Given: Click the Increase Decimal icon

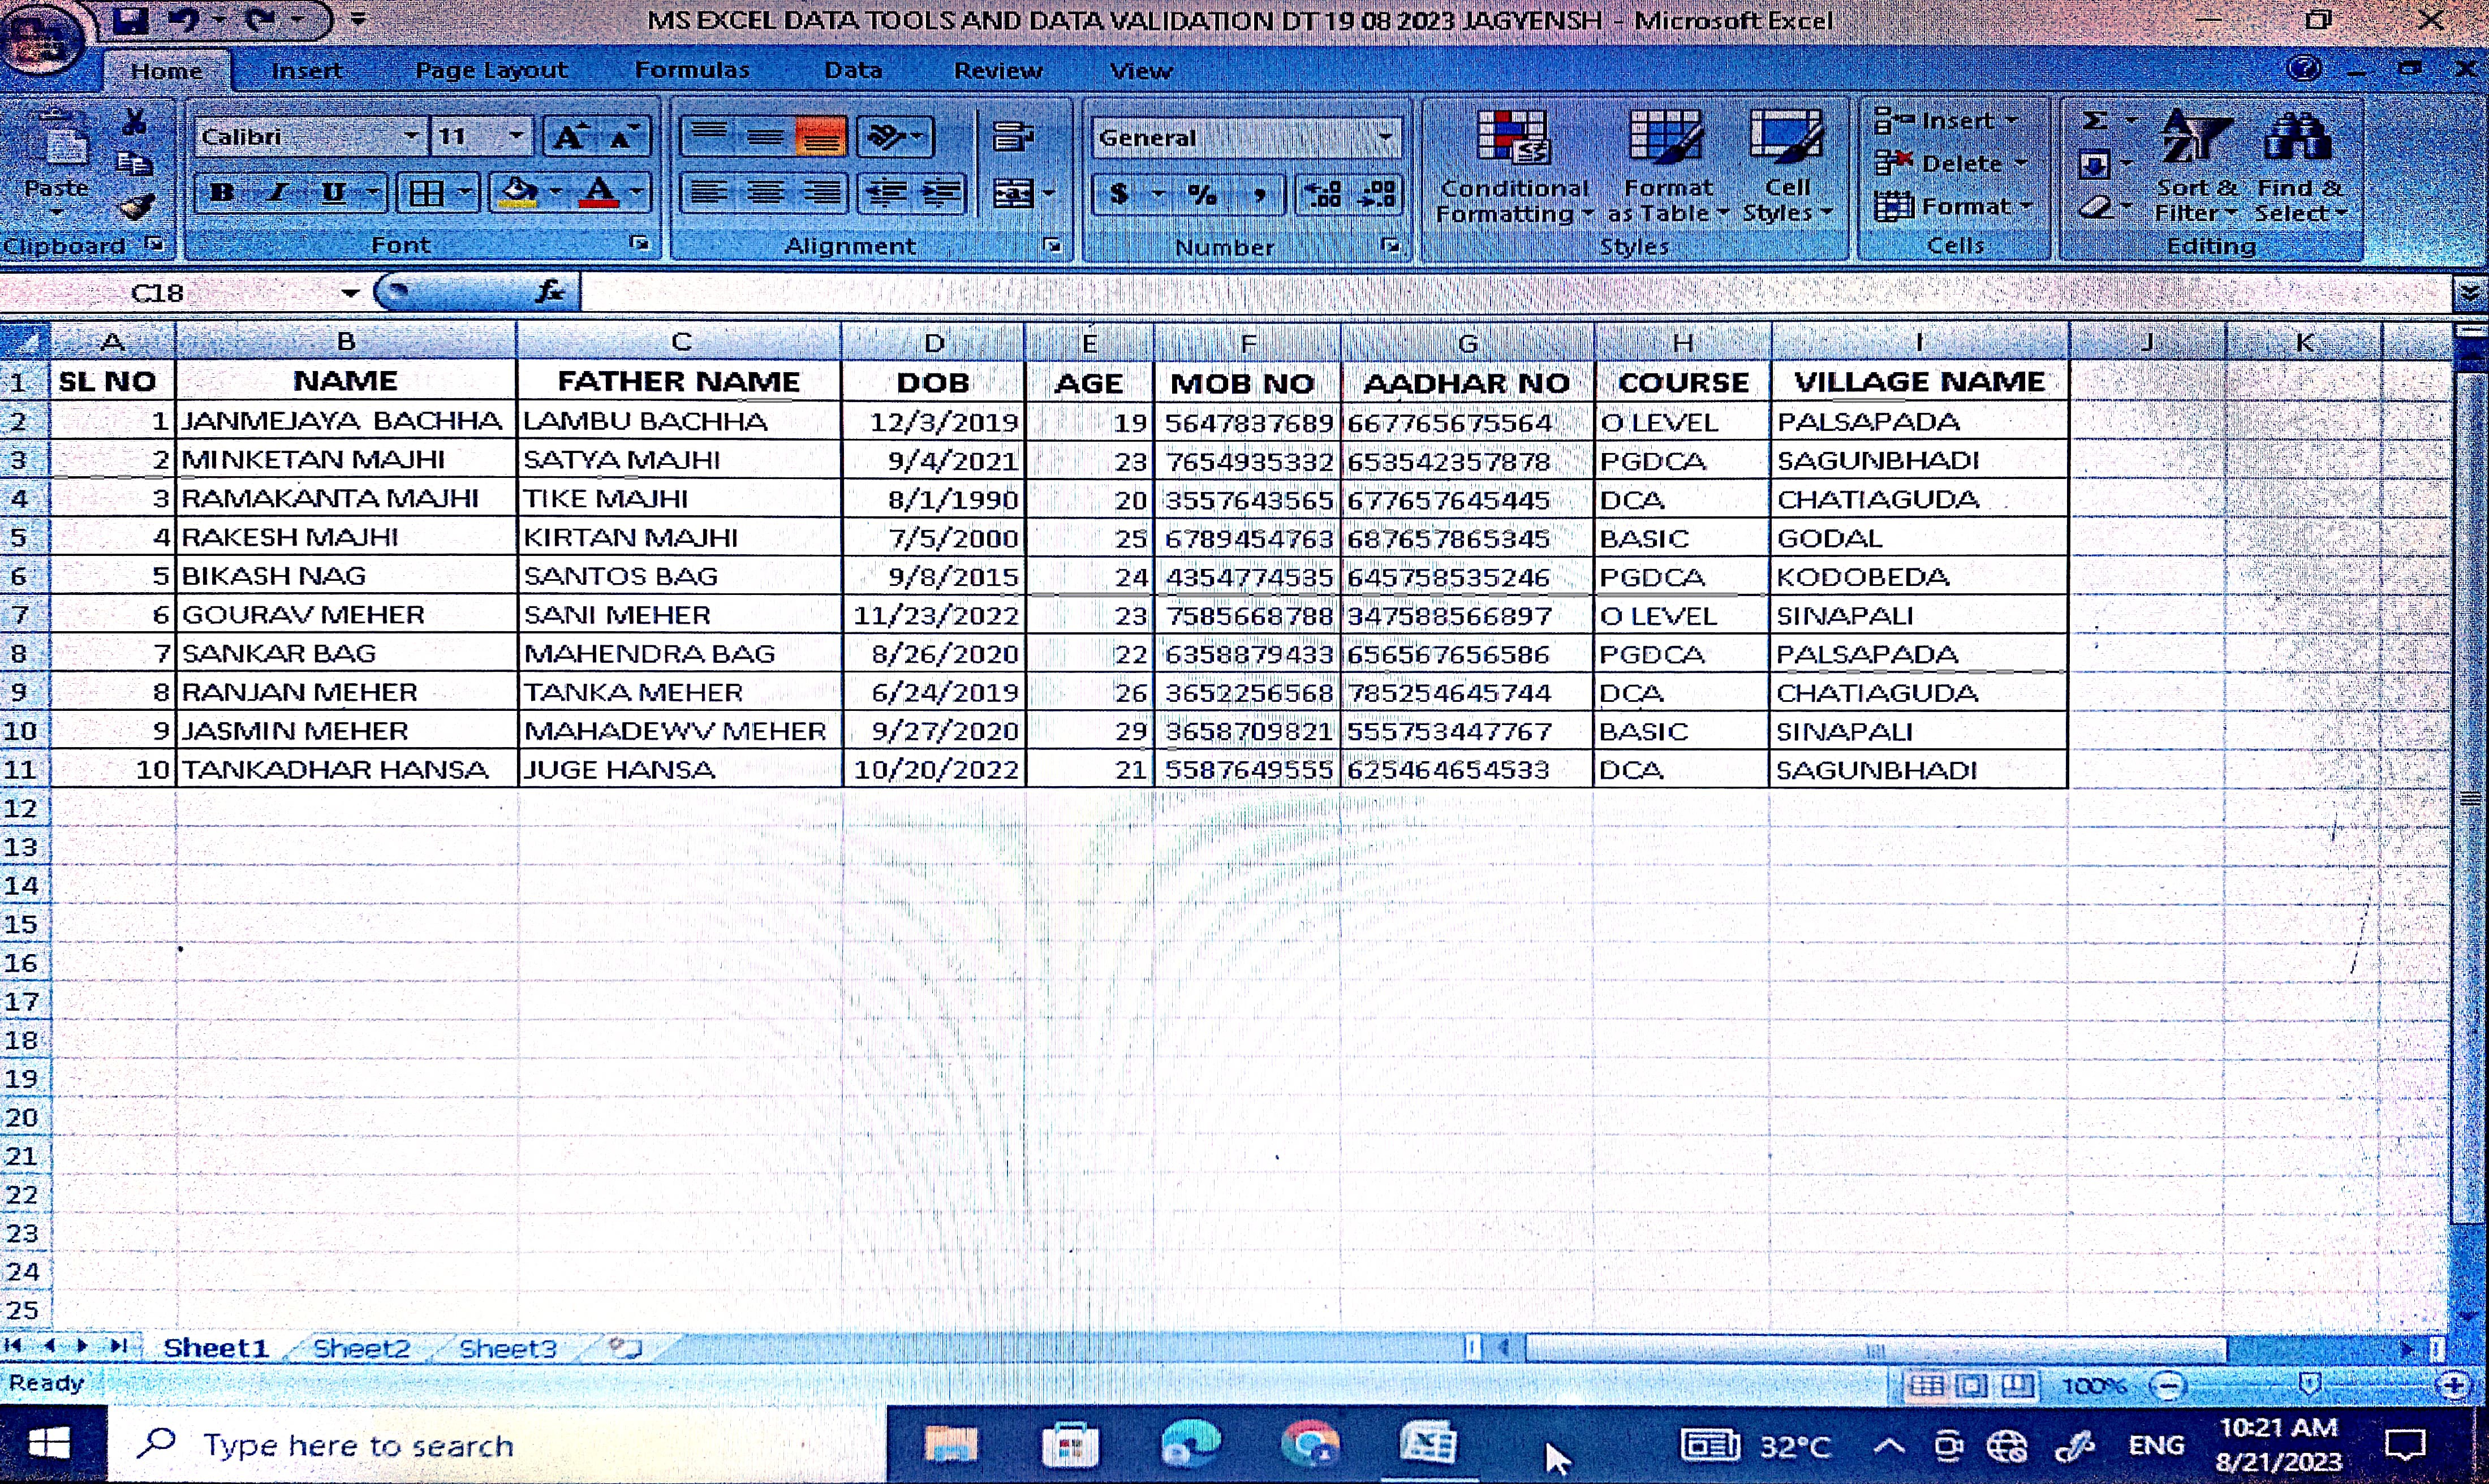Looking at the screenshot, I should (1323, 193).
